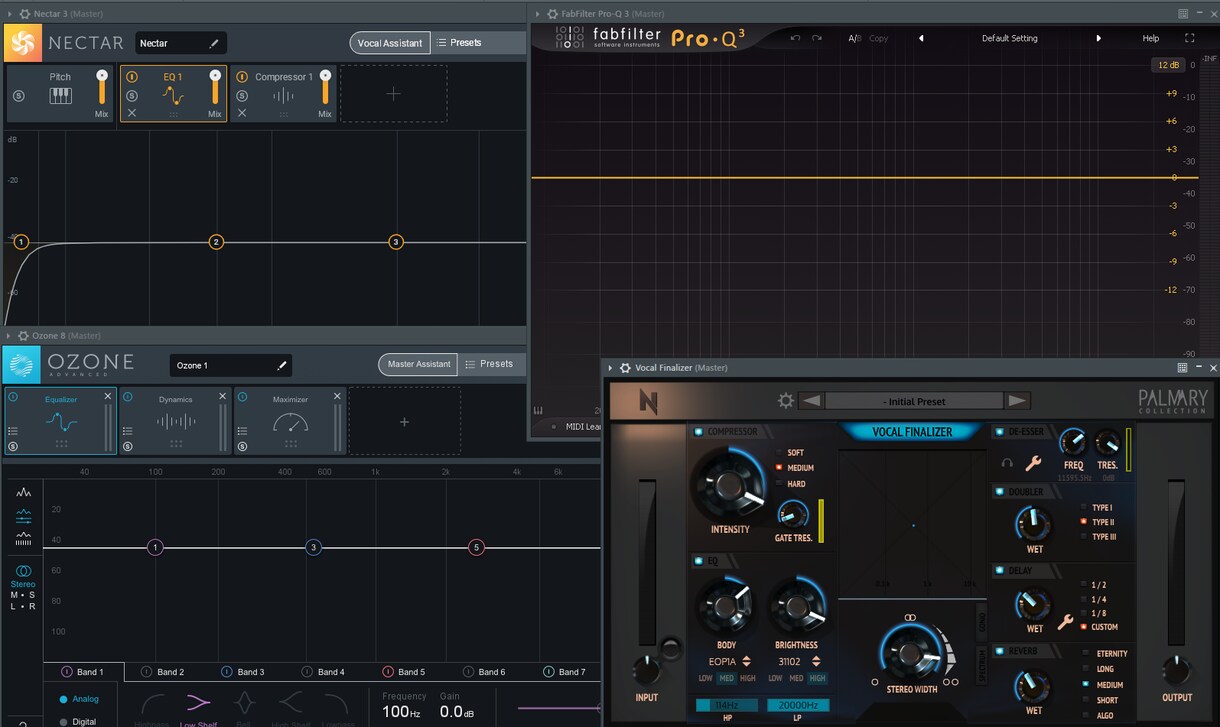Click Pro-Q 3 piano keyboard icon
The height and width of the screenshot is (727, 1220).
tap(538, 410)
